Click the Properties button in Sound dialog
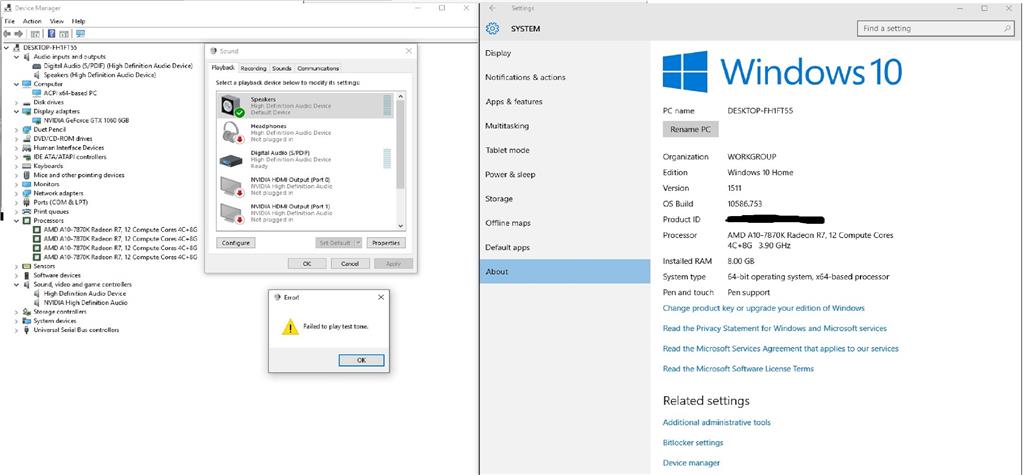The image size is (1024, 475). point(386,242)
